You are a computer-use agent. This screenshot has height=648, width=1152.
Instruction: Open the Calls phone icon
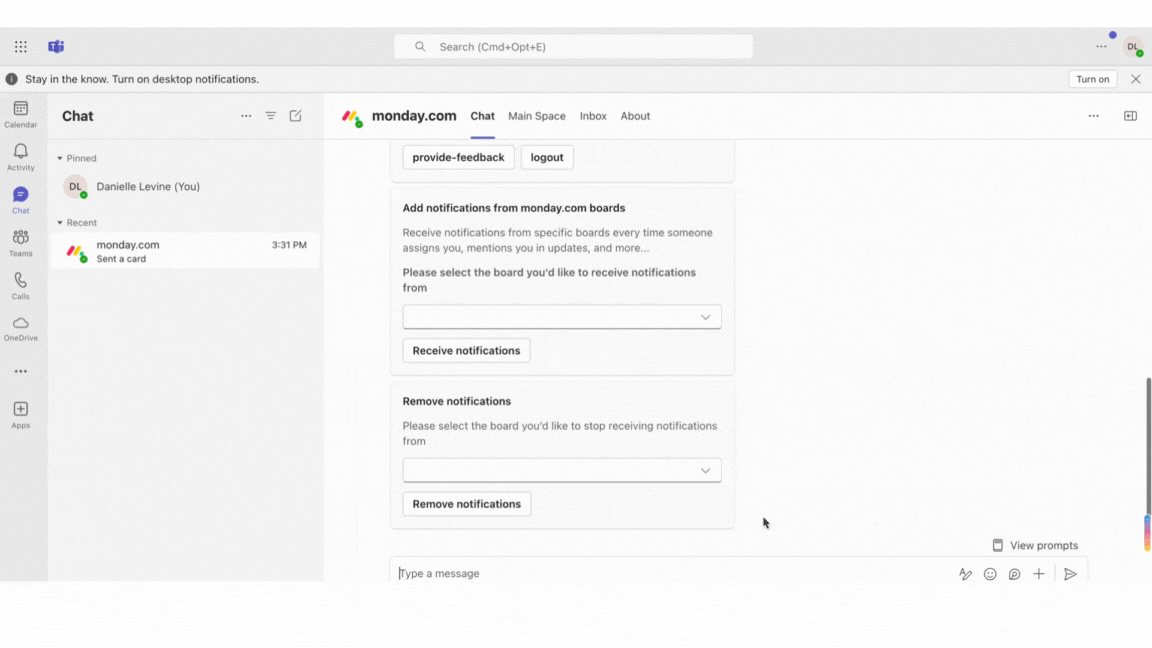tap(21, 286)
